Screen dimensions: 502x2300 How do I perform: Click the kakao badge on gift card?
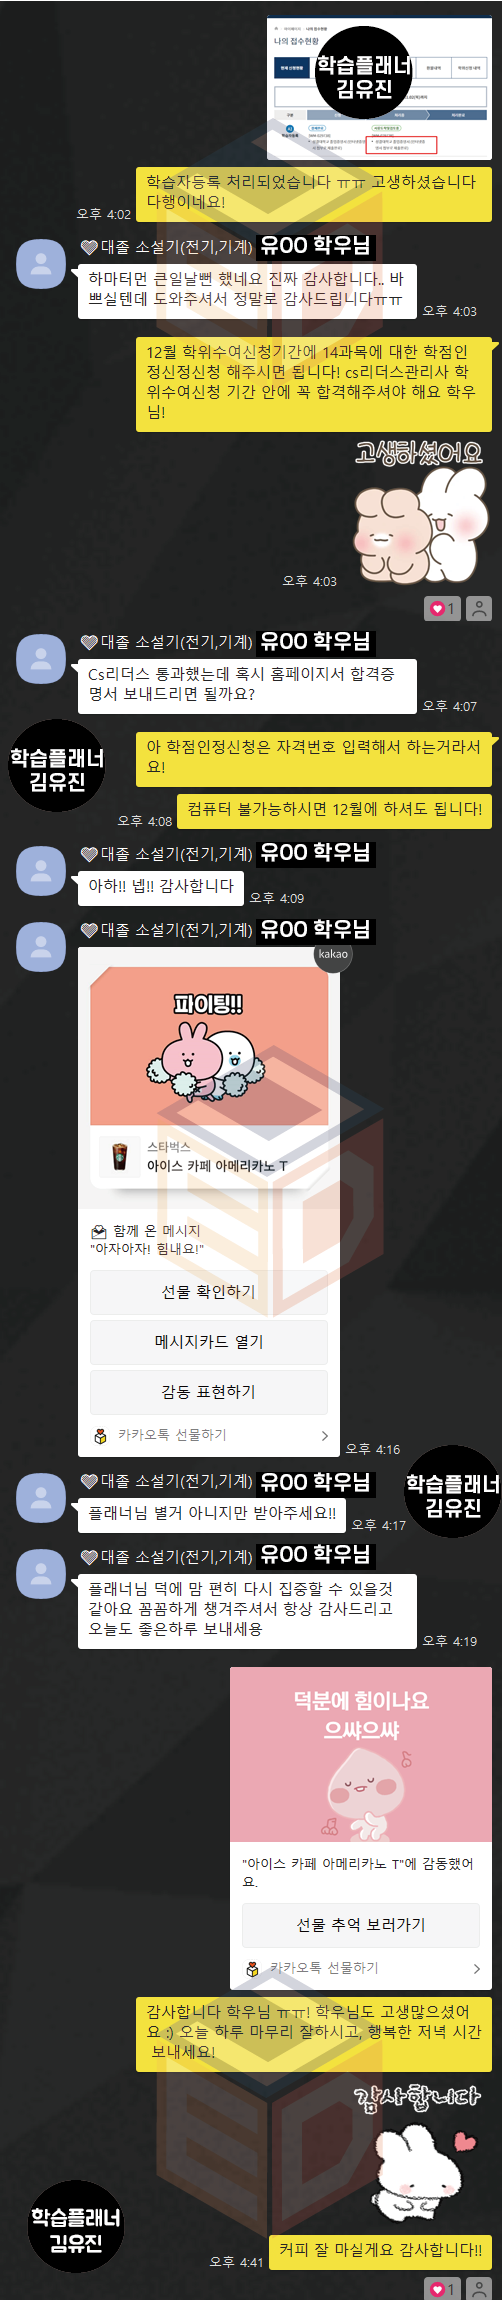[x=333, y=954]
